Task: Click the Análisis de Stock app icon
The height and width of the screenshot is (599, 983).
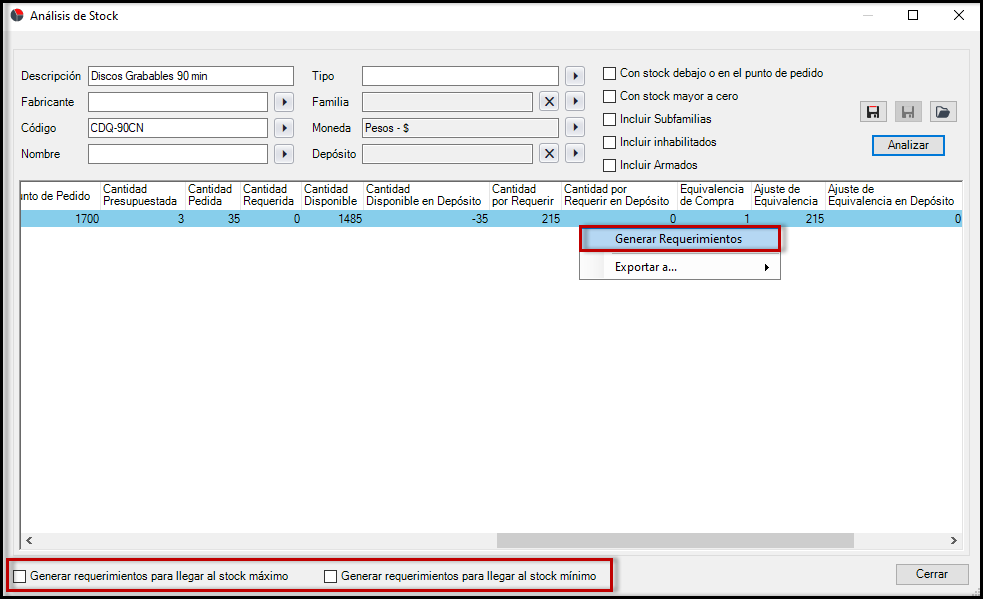Action: tap(17, 15)
